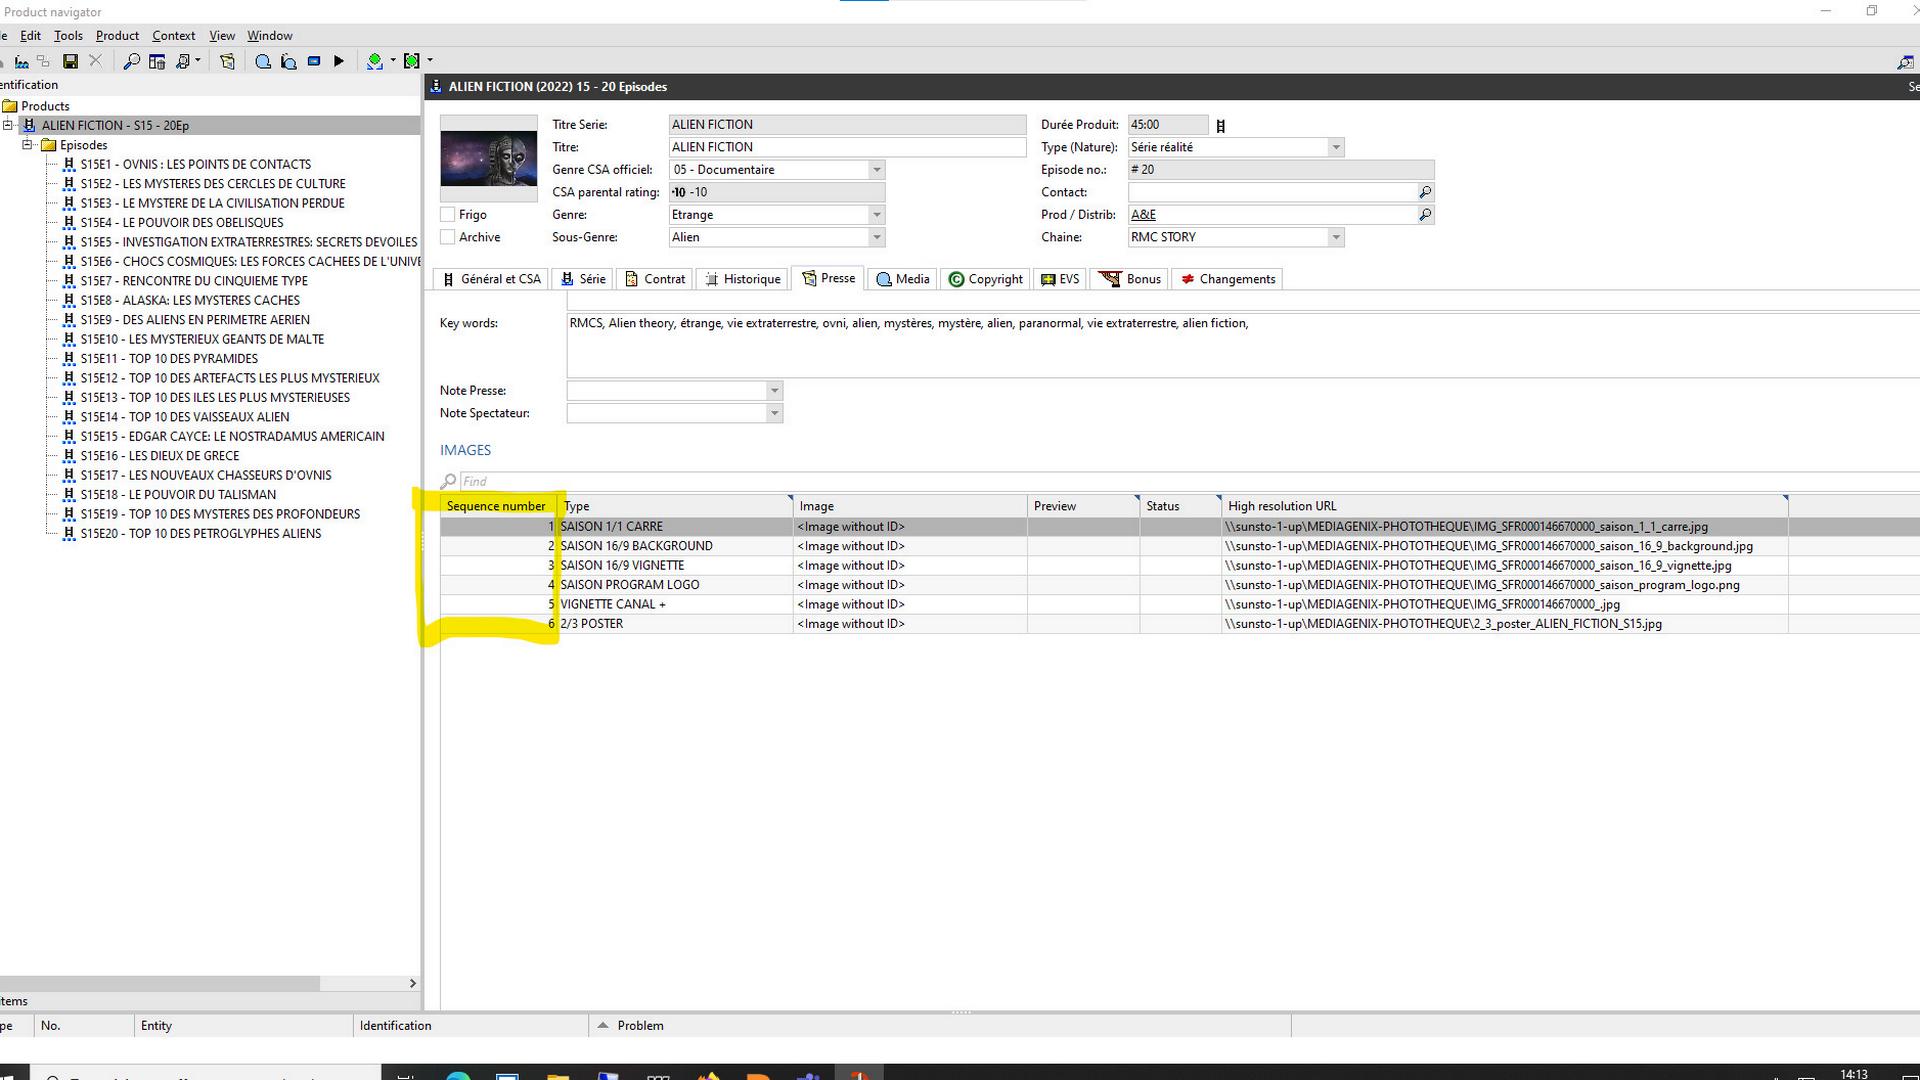Click the table with trash bin toolbar icon
The image size is (1920, 1080).
click(x=157, y=61)
